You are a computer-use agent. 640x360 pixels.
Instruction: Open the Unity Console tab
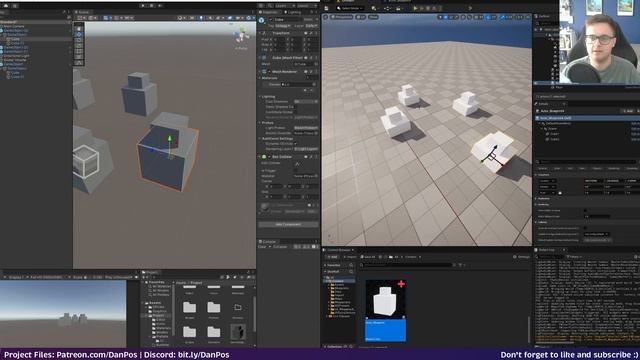click(268, 242)
